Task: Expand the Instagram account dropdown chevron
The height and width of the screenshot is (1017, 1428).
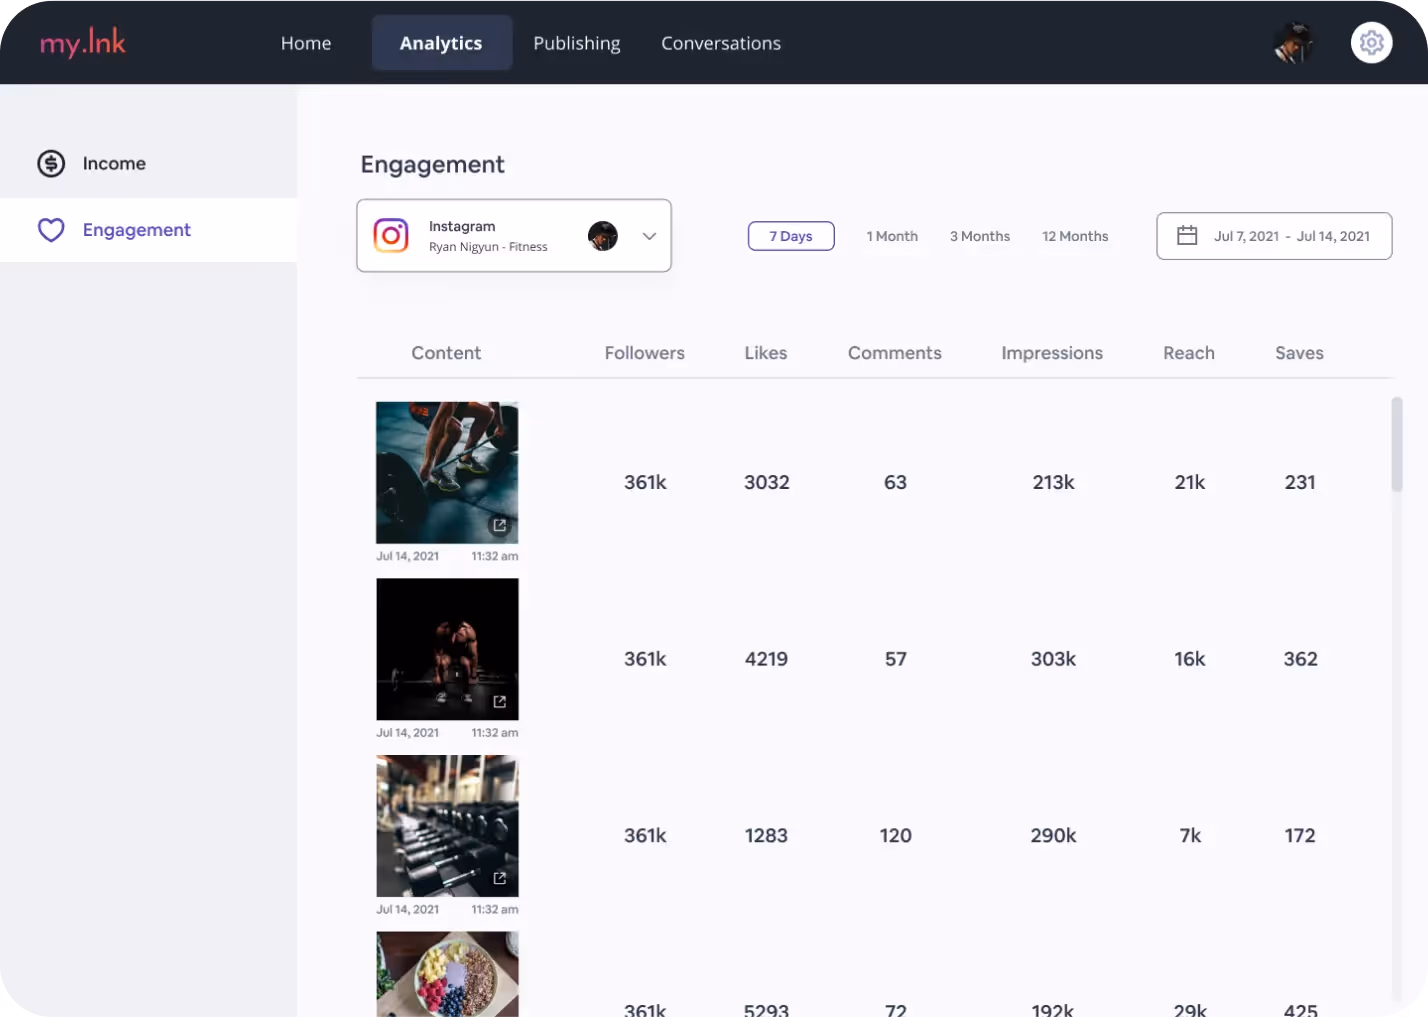Action: point(649,236)
